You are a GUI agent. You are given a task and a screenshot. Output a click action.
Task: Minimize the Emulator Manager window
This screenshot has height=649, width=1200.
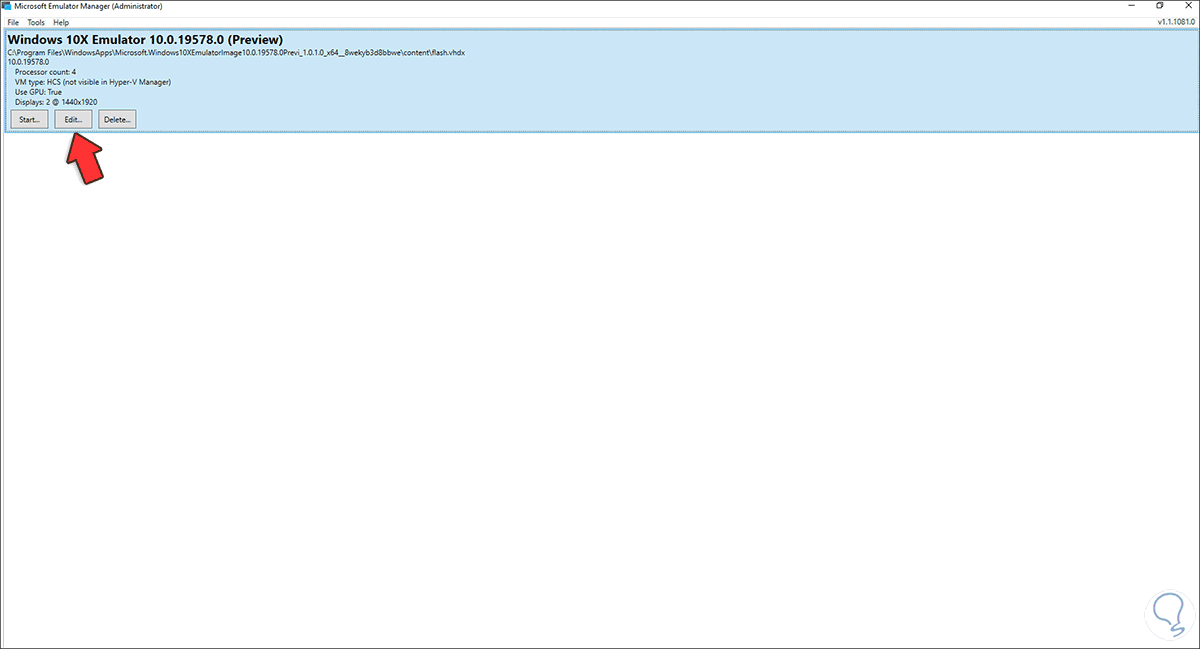coord(1132,6)
